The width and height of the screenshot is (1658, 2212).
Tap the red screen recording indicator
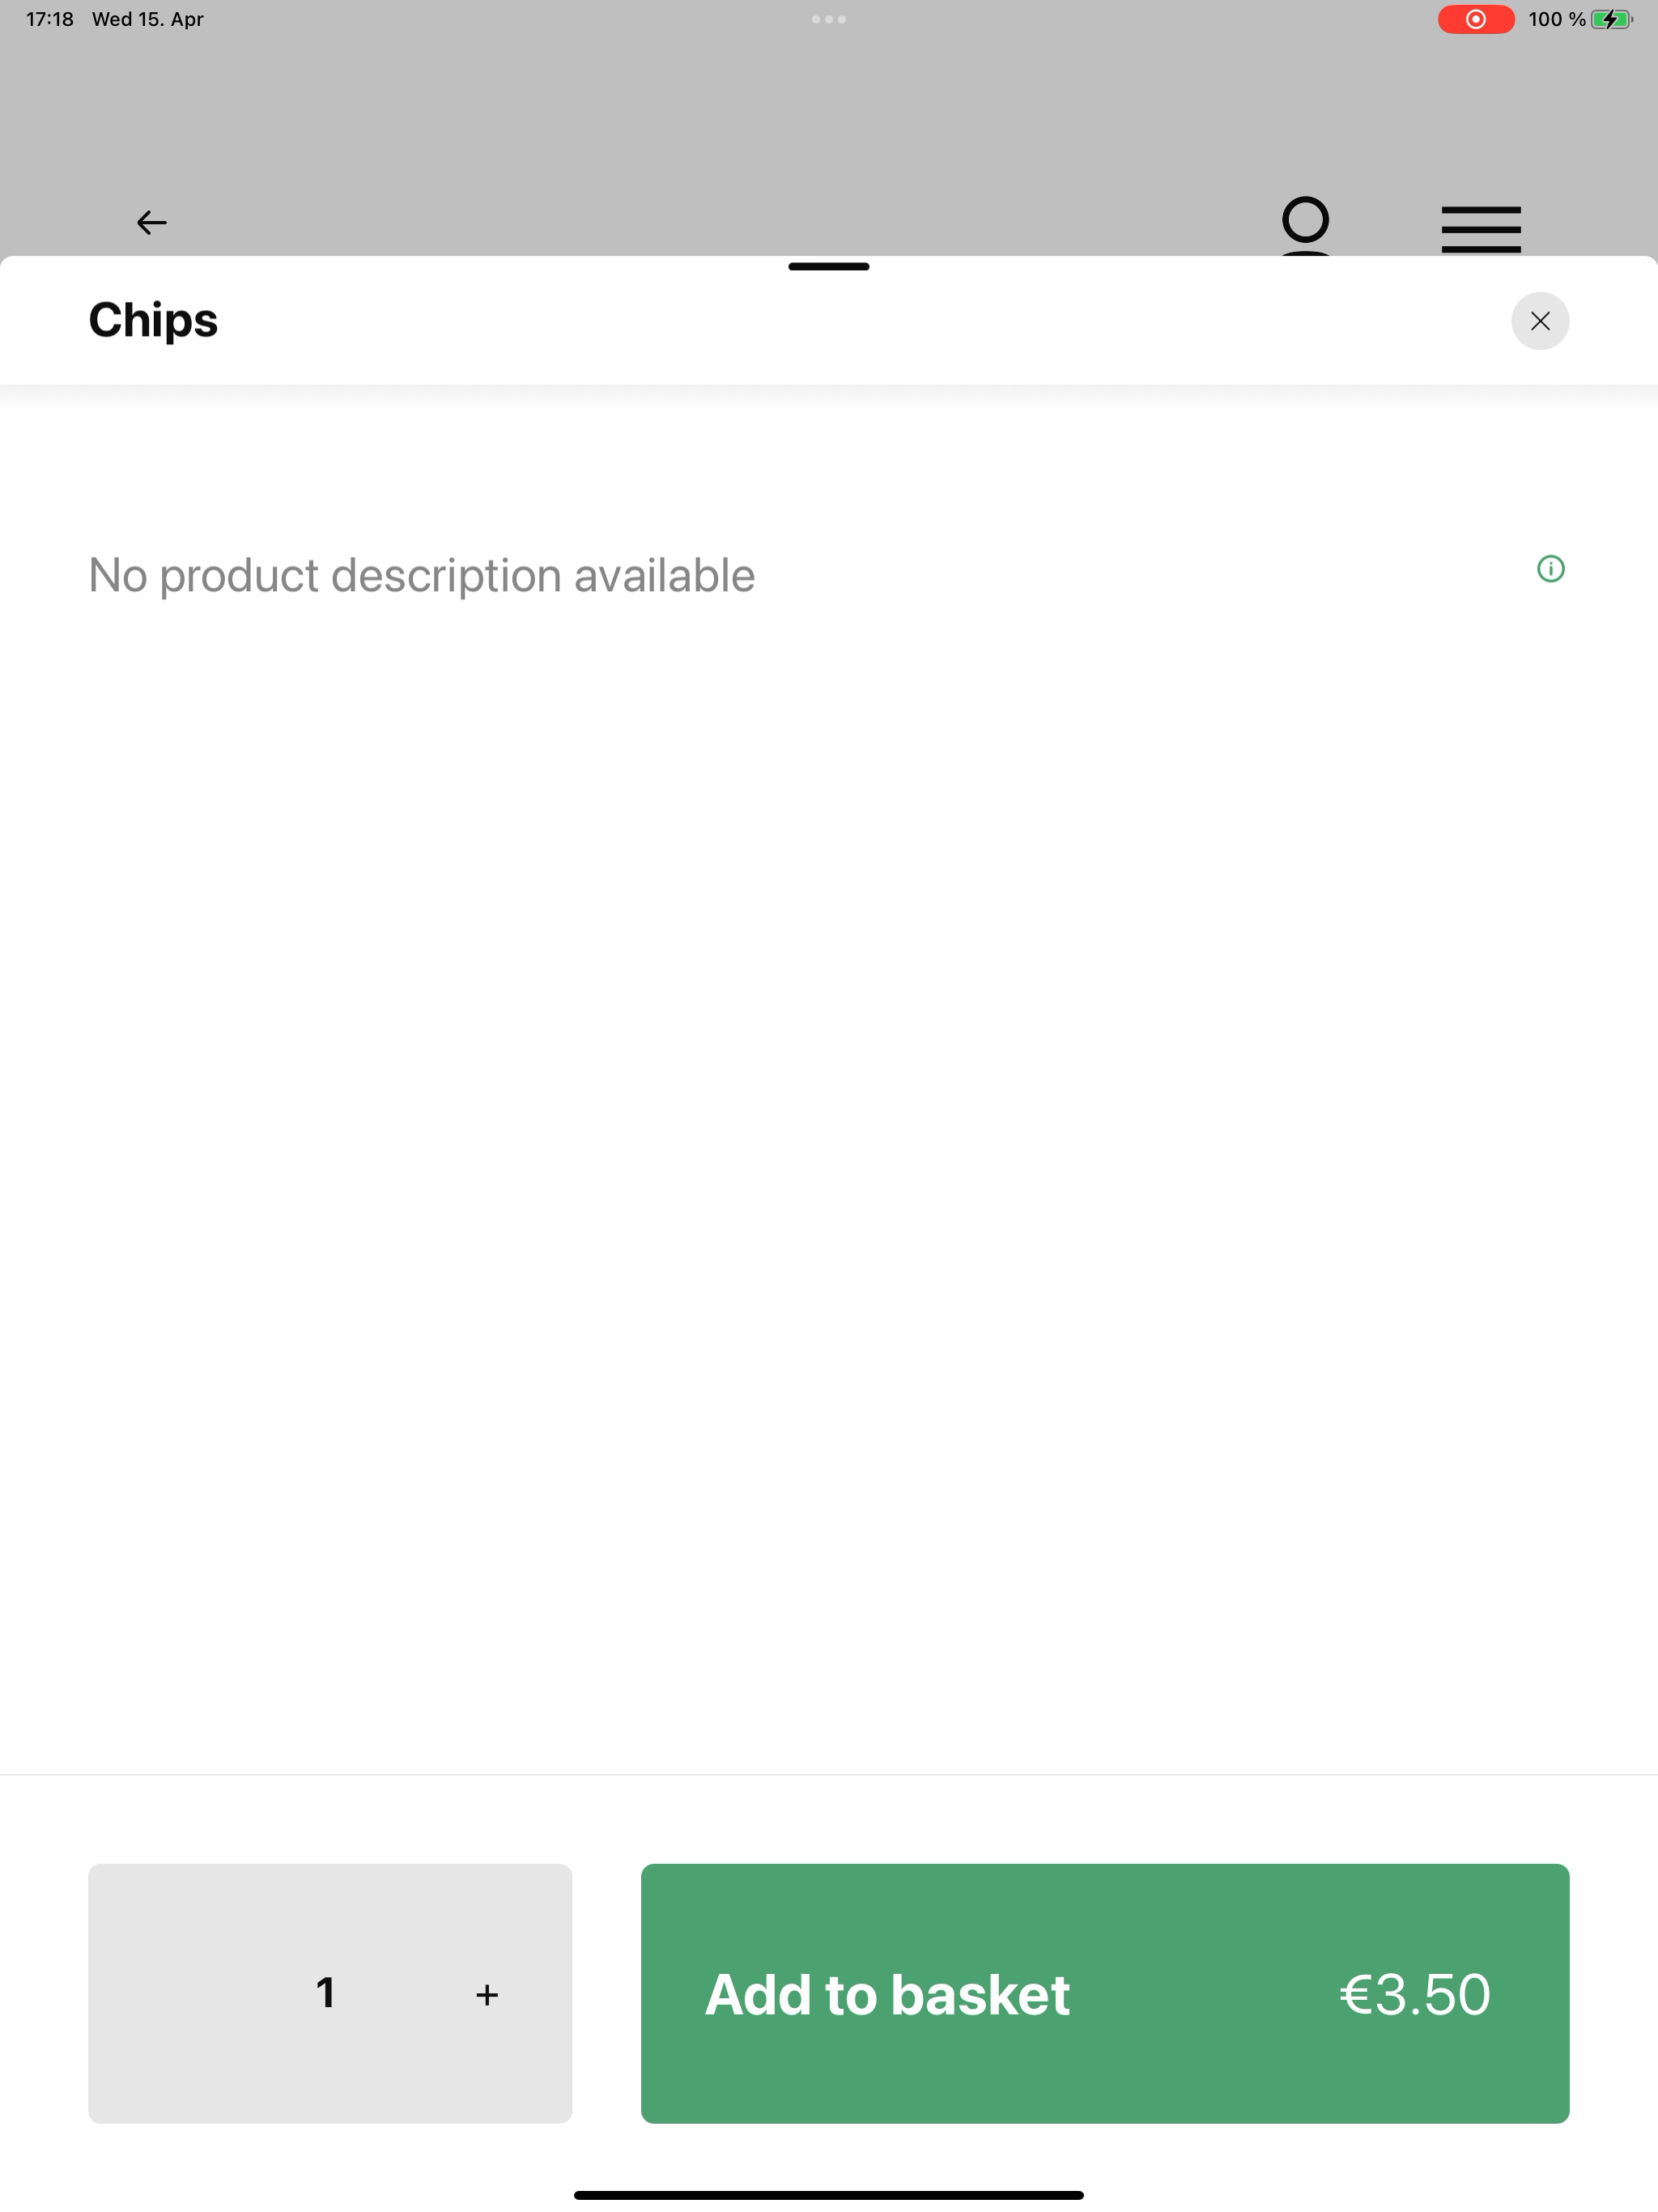pyautogui.click(x=1475, y=19)
